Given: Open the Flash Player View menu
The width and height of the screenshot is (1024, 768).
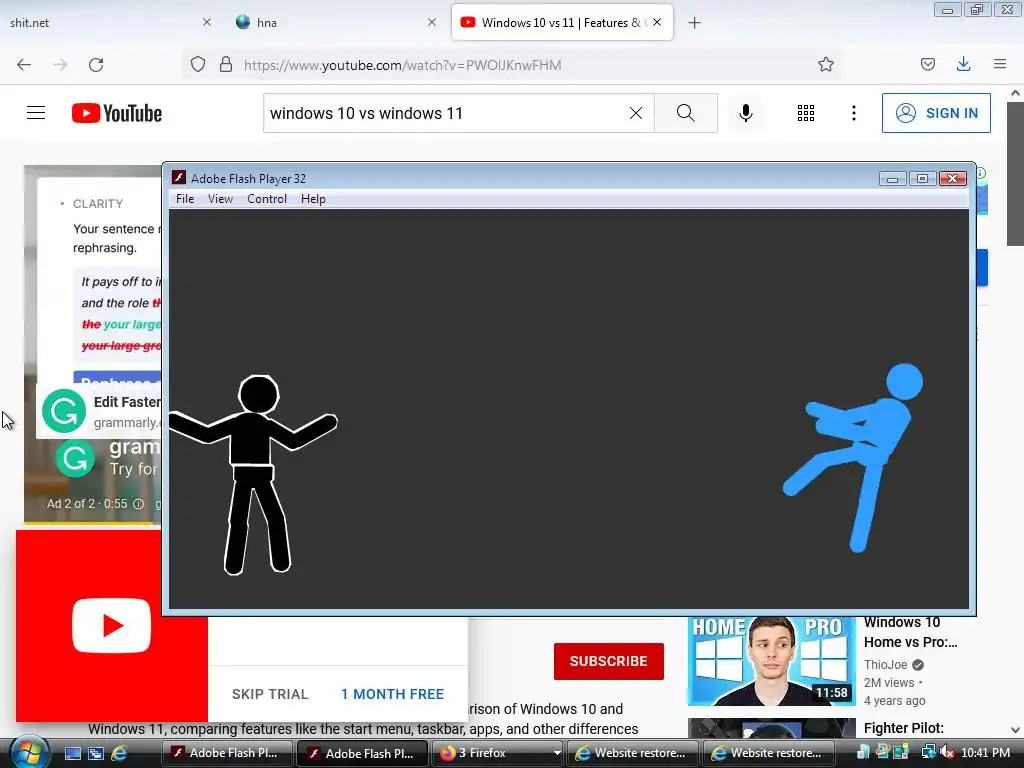Looking at the screenshot, I should (x=220, y=199).
